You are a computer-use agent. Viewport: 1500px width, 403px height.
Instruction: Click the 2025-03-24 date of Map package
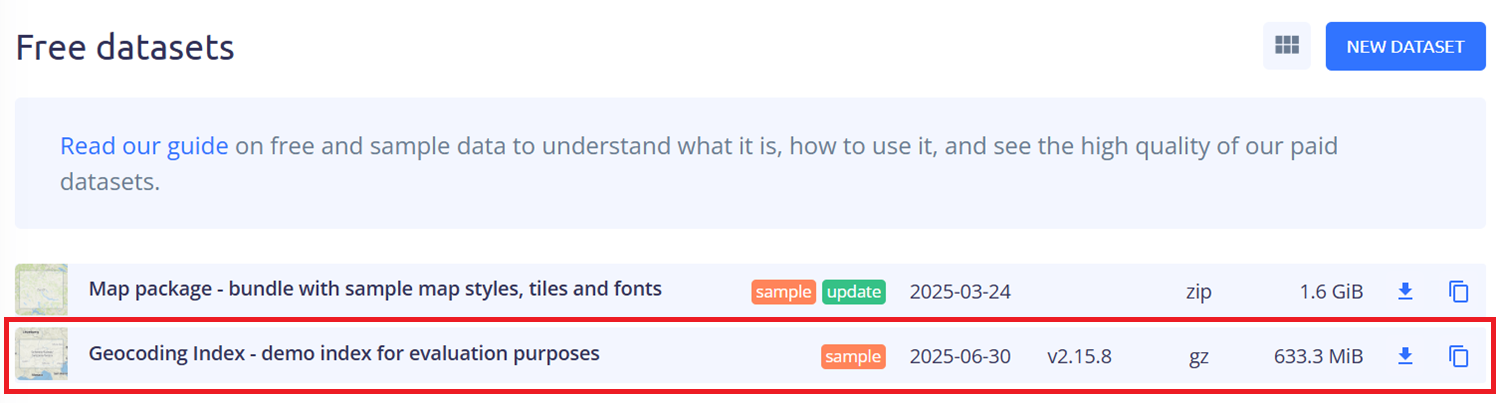[960, 292]
